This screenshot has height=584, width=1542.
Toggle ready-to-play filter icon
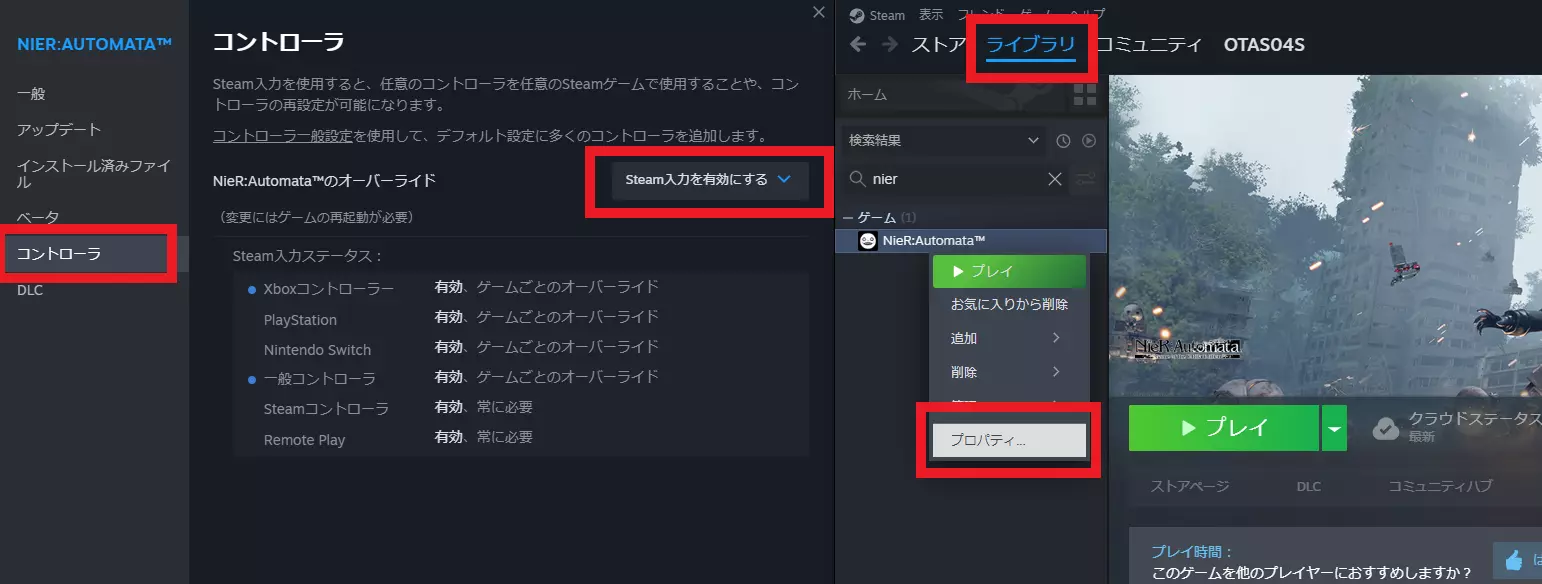point(1089,141)
